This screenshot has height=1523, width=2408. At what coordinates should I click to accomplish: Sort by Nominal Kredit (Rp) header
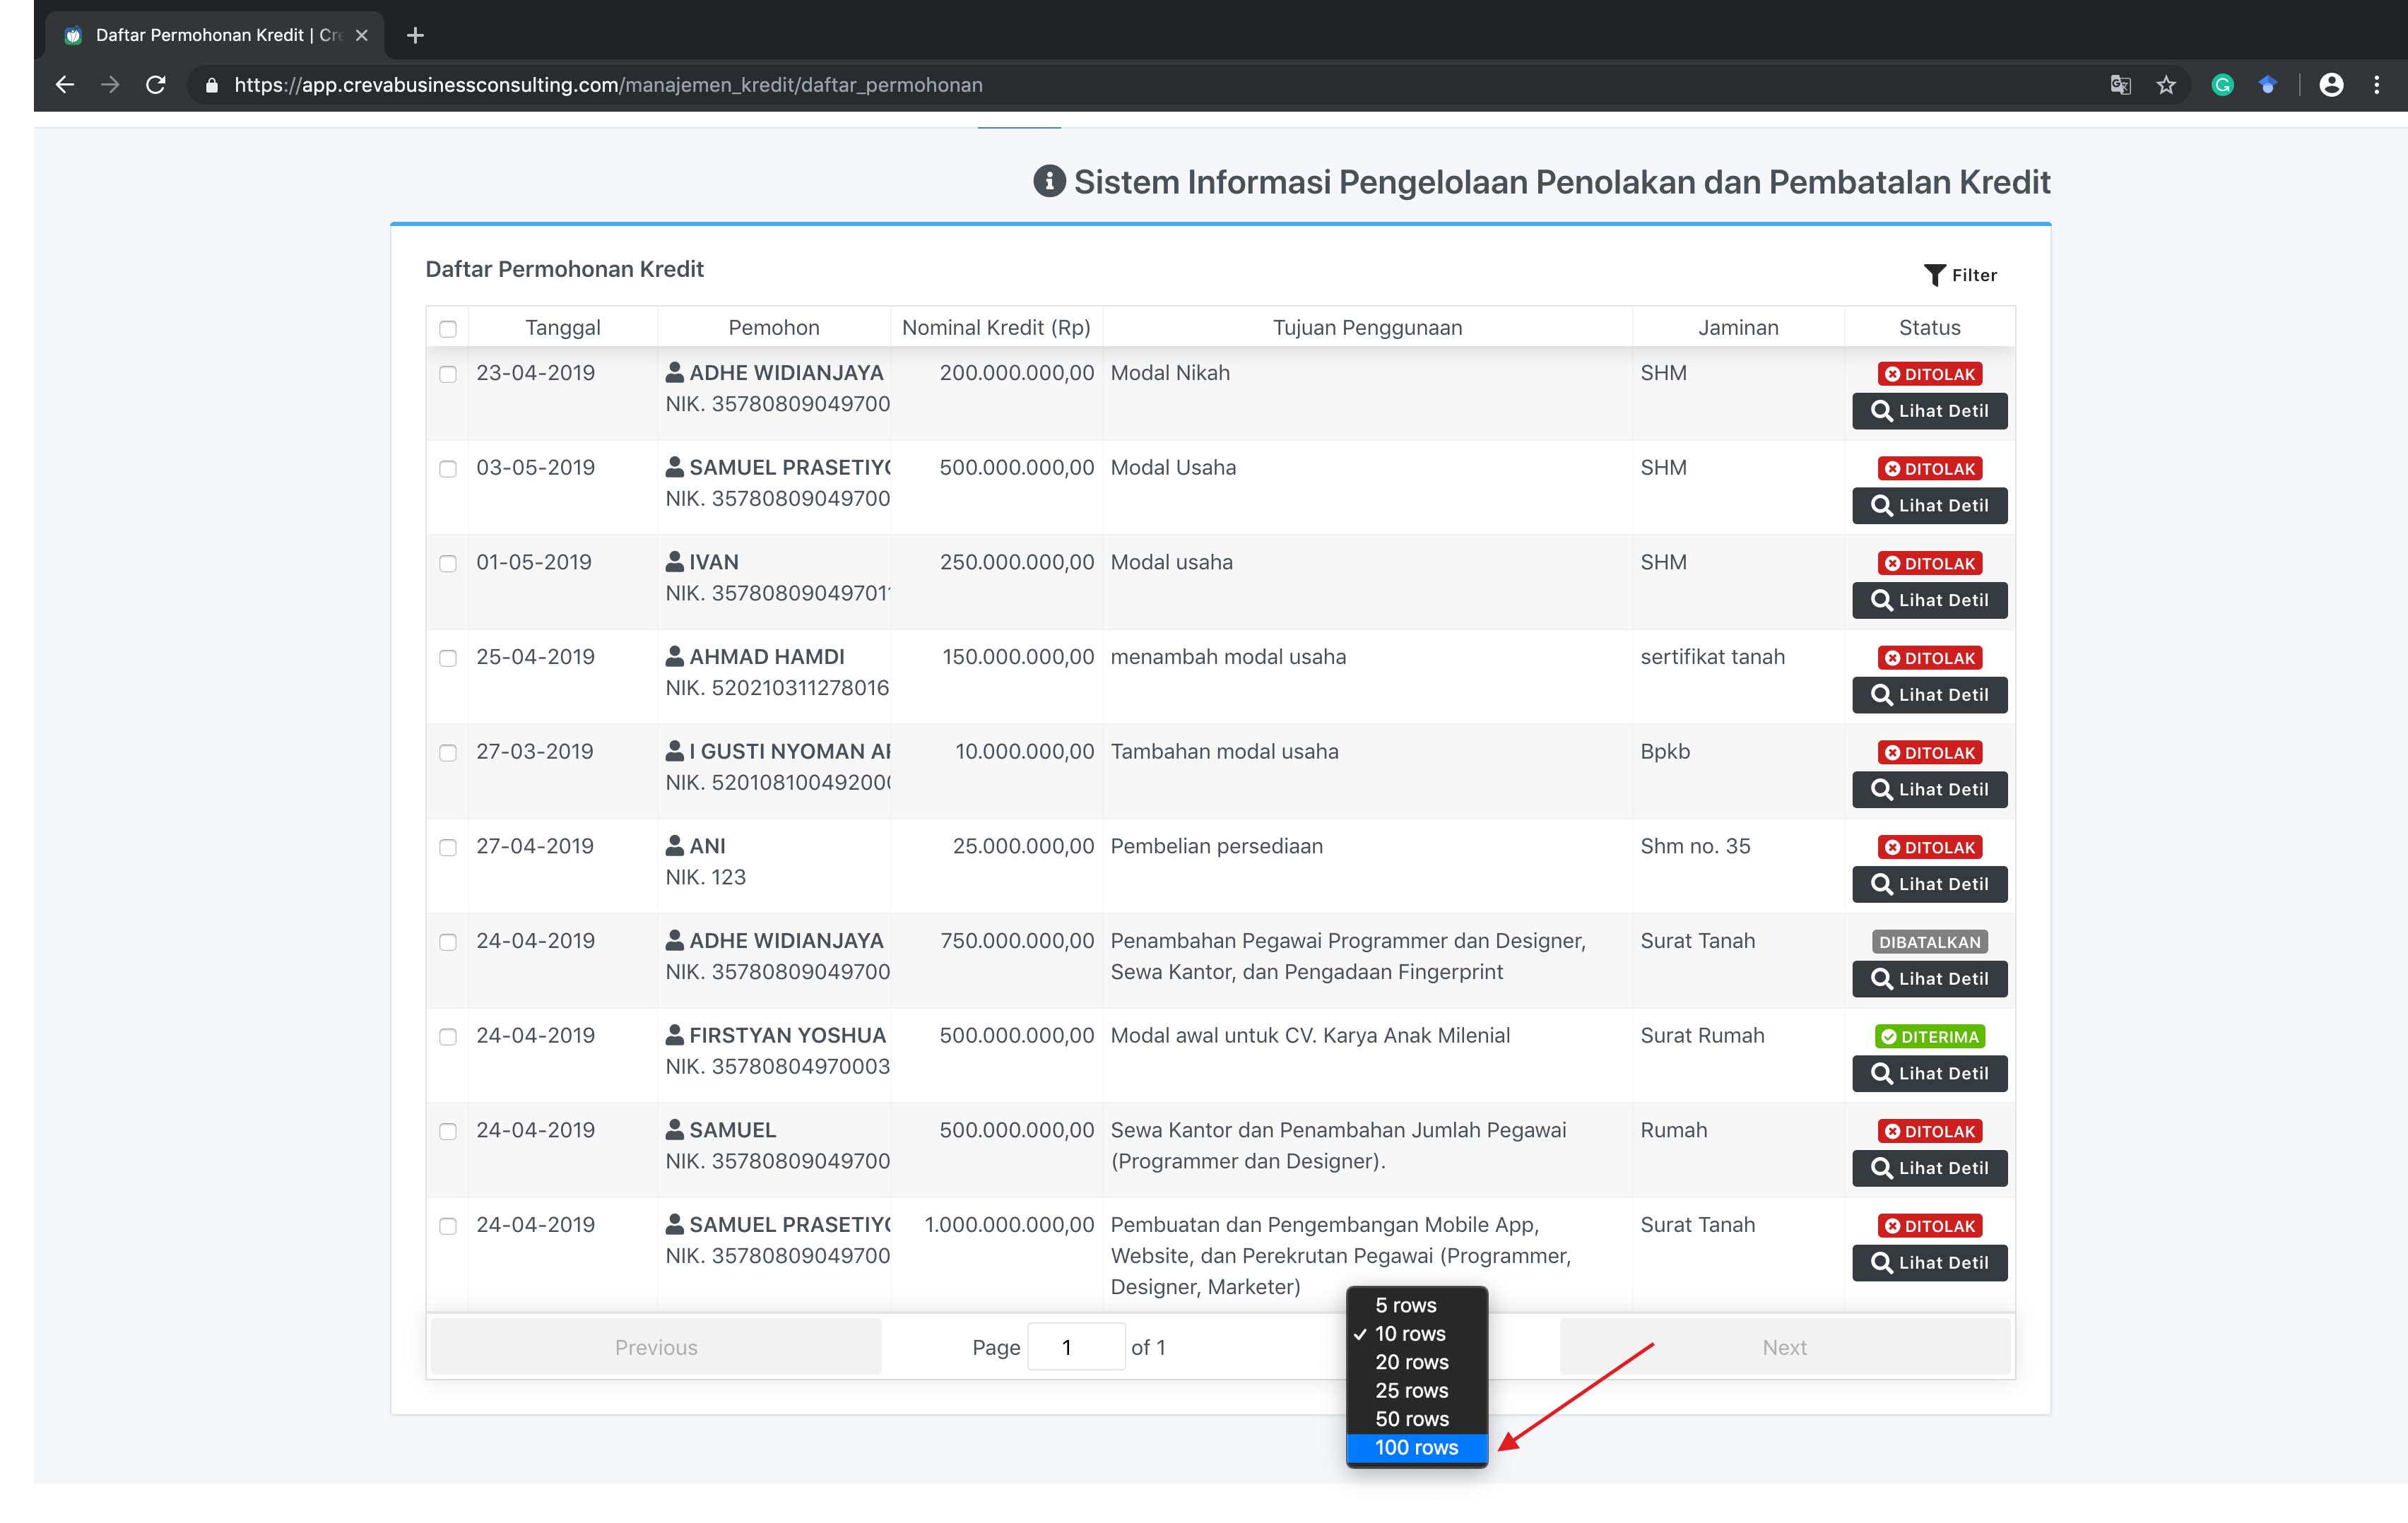coord(996,328)
